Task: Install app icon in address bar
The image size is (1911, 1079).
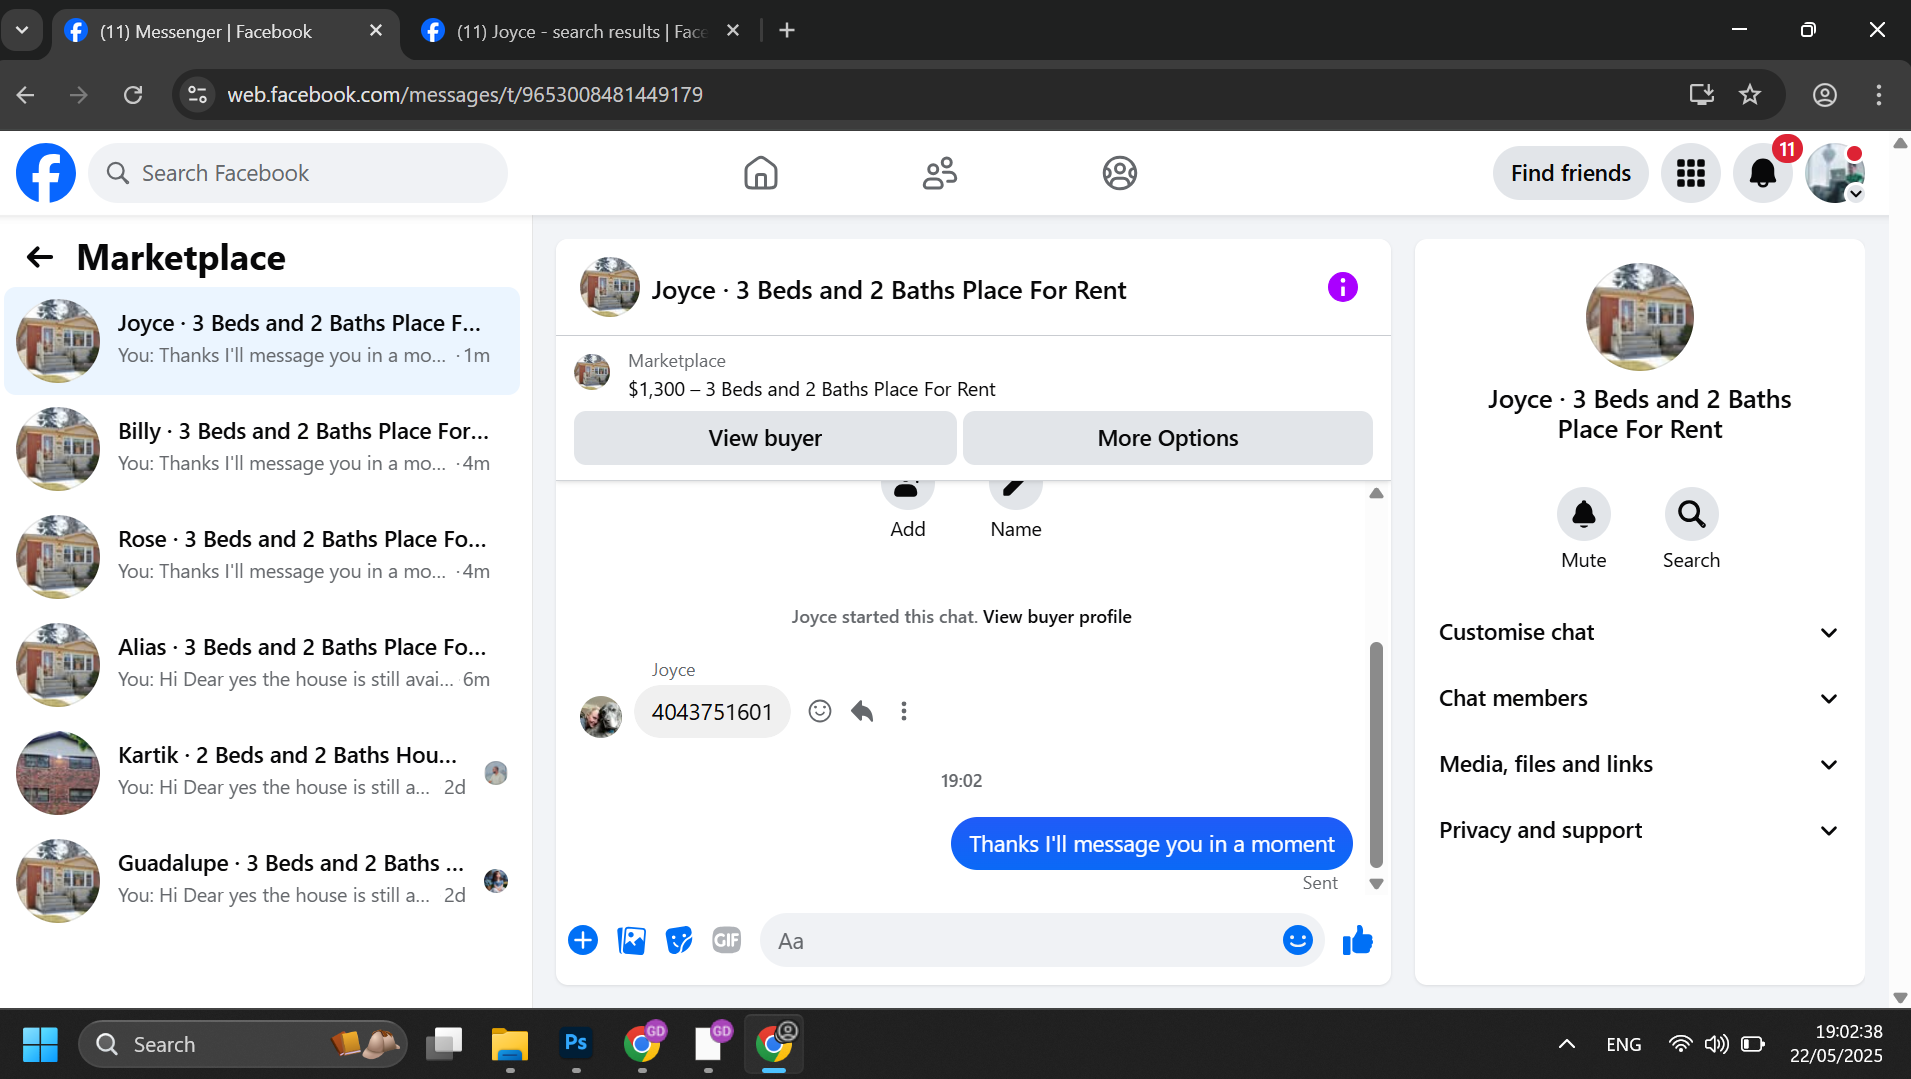Action: coord(1701,94)
